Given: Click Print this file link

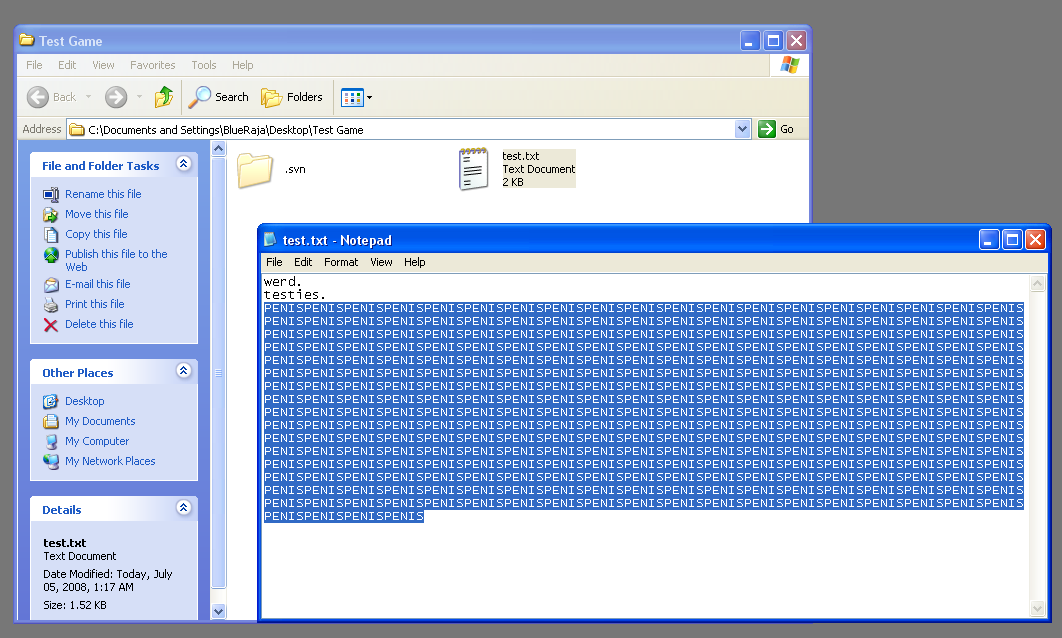Looking at the screenshot, I should [95, 304].
